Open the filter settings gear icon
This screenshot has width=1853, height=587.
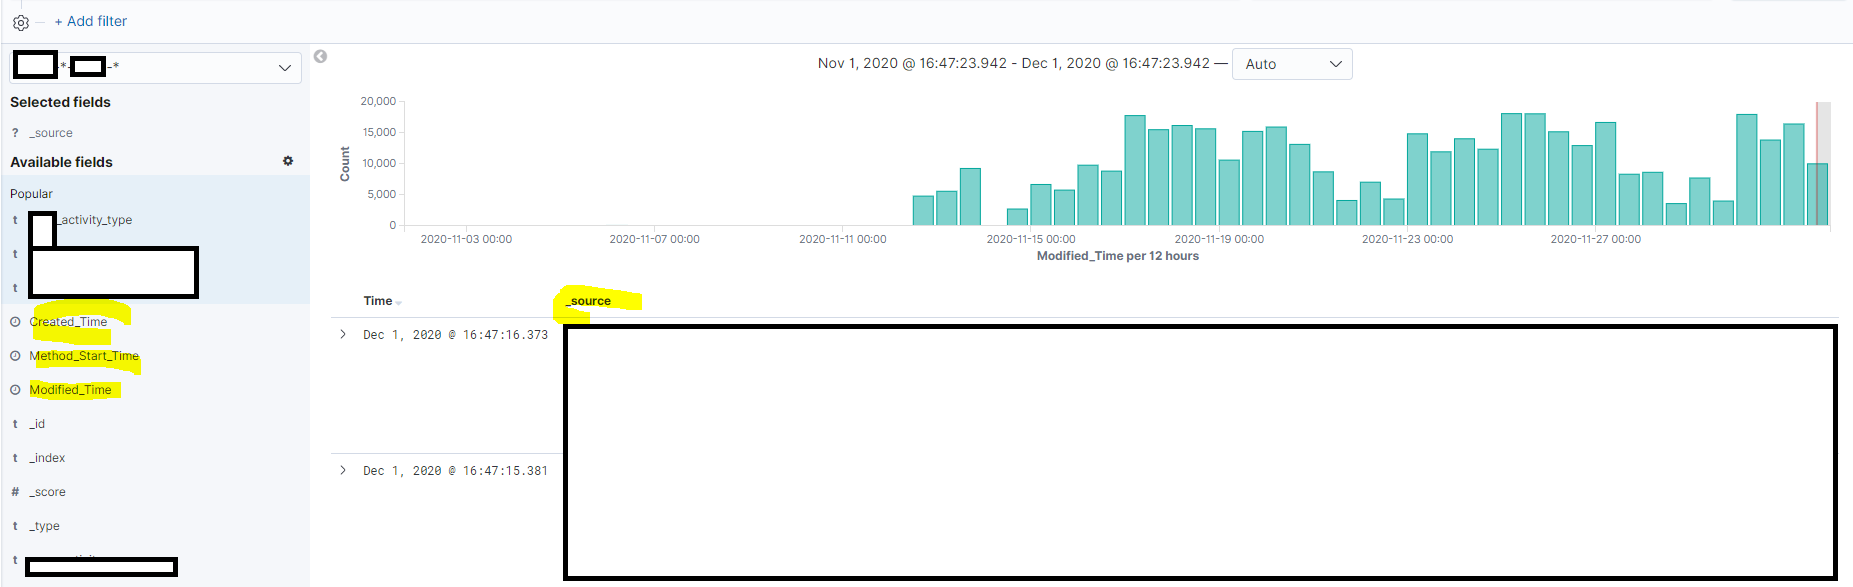[x=21, y=22]
